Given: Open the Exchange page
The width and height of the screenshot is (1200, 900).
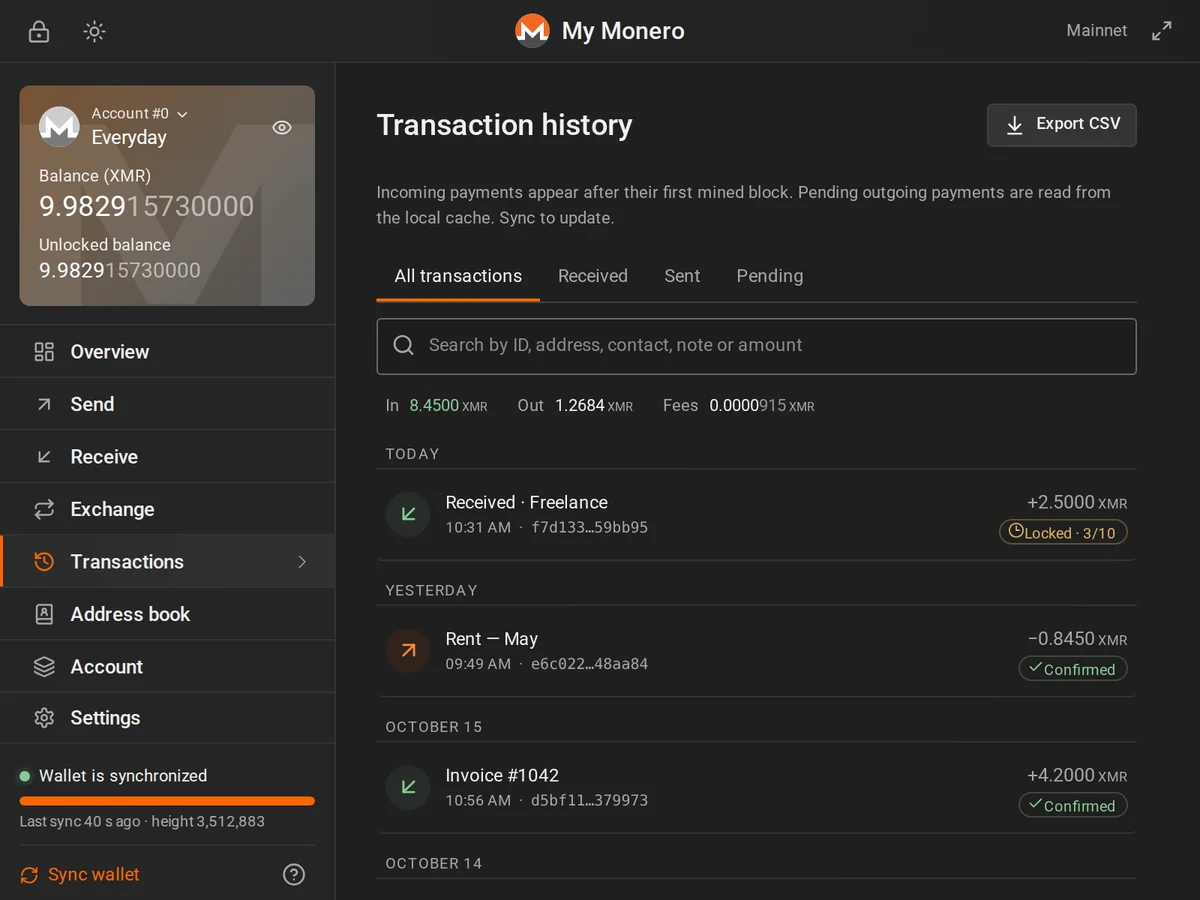Looking at the screenshot, I should click(x=167, y=509).
